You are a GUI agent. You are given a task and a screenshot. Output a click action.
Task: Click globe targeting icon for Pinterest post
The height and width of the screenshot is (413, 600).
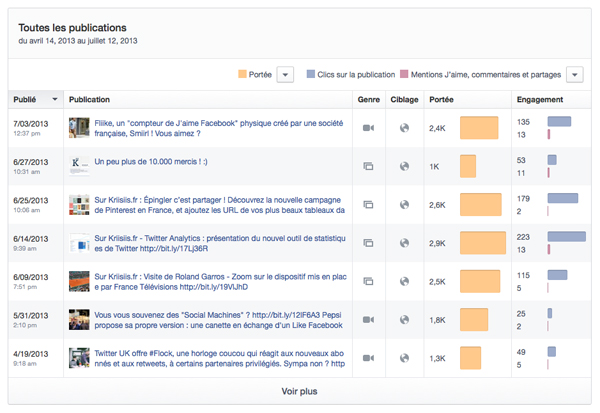coord(404,205)
